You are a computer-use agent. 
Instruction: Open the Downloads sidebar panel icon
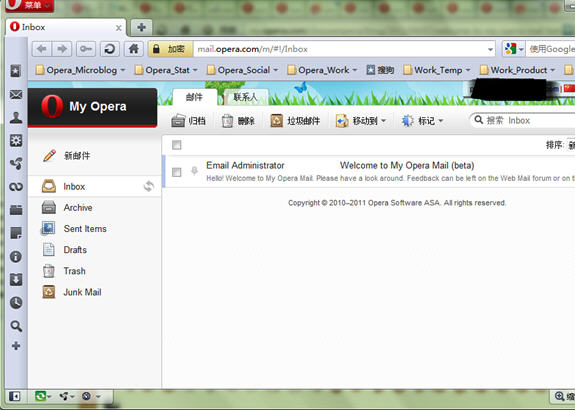(x=16, y=279)
